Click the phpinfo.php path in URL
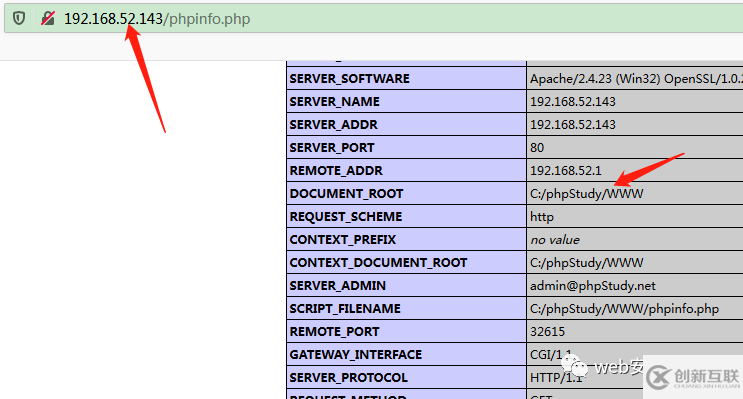The image size is (743, 399). coord(207,19)
